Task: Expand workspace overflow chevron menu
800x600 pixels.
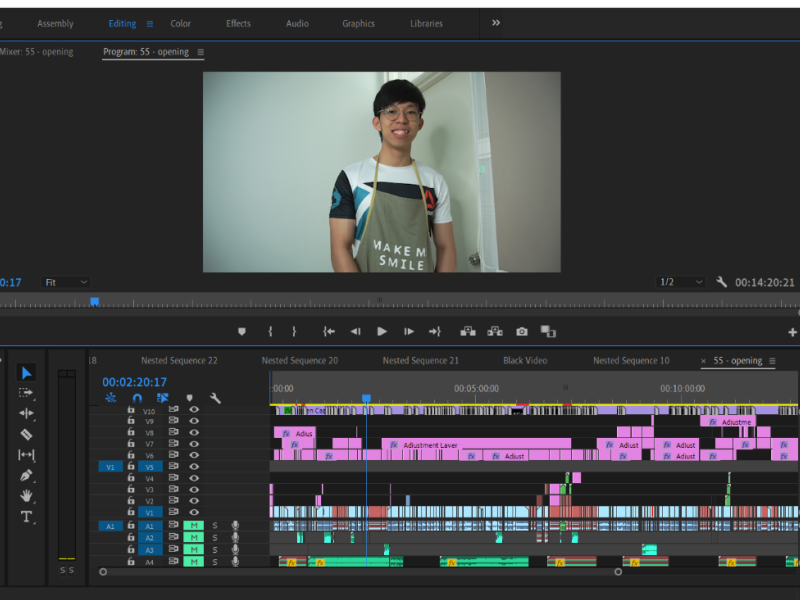Action: point(496,23)
